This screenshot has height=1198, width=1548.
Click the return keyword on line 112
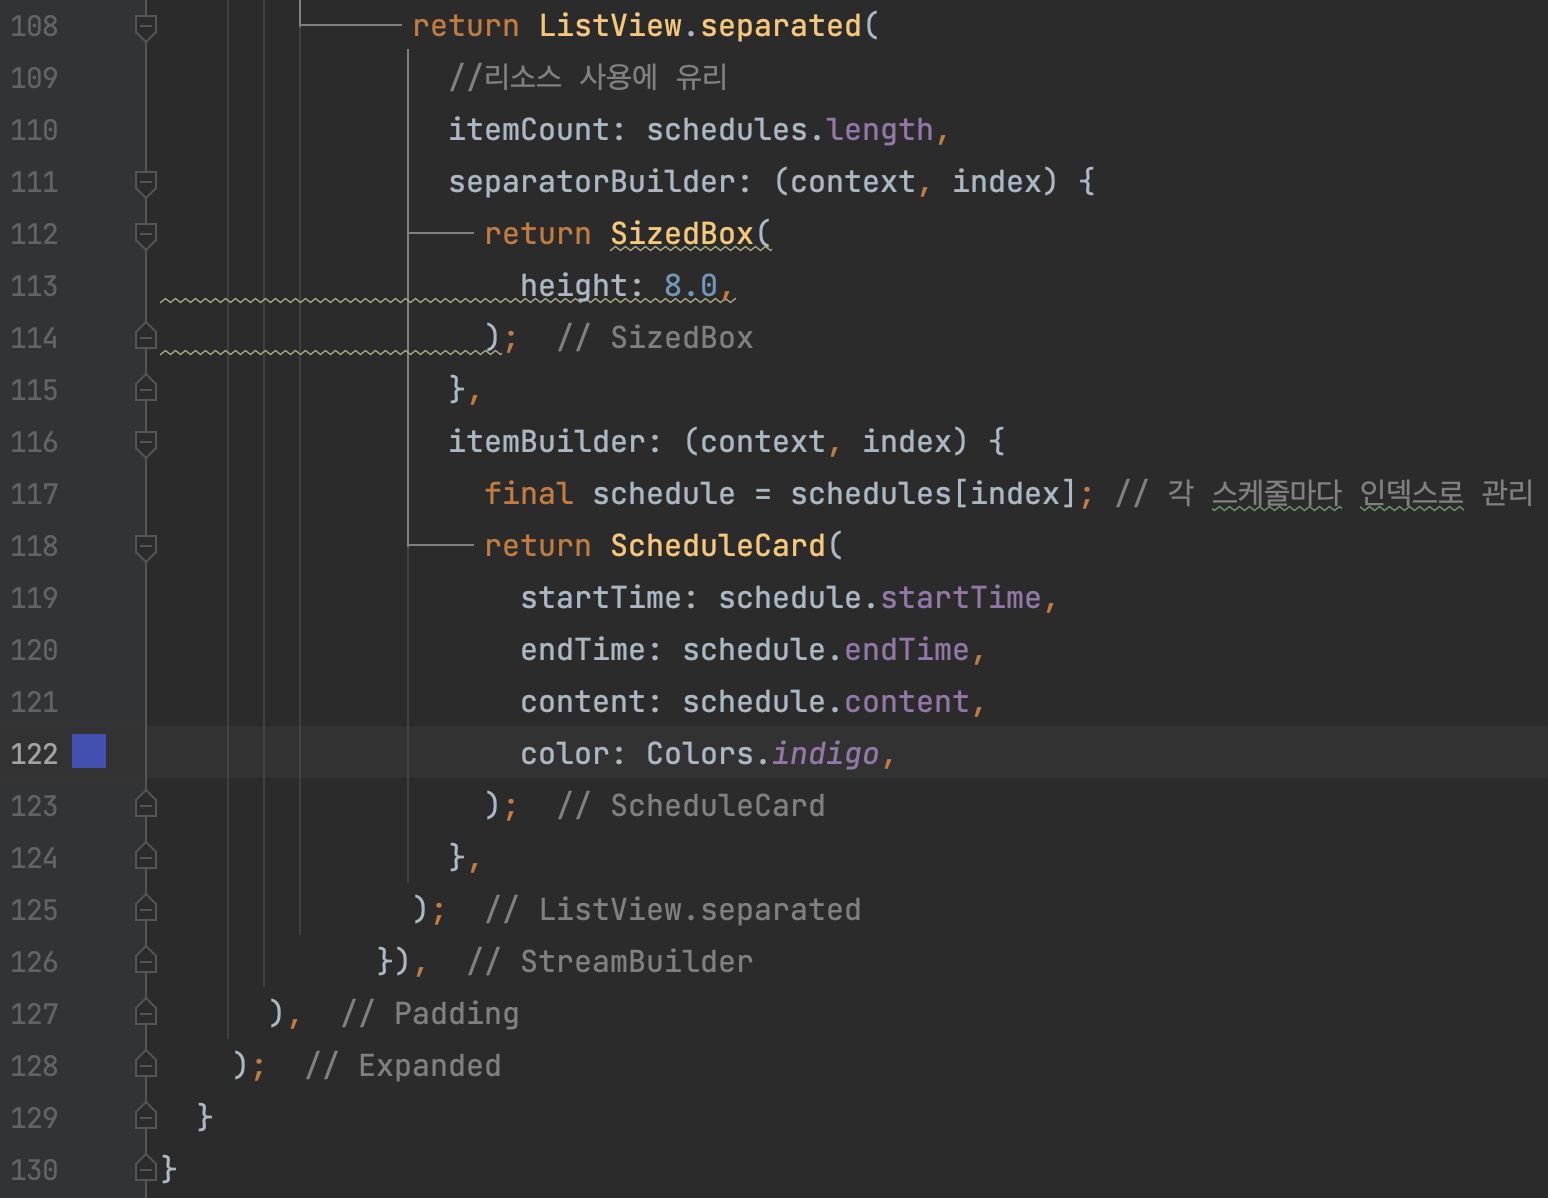(538, 234)
